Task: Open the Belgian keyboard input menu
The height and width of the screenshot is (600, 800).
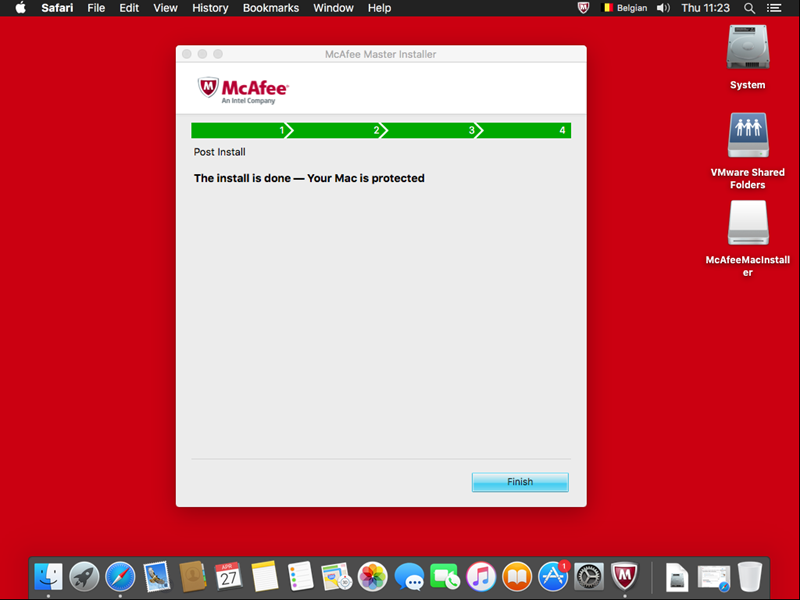Action: (x=625, y=8)
